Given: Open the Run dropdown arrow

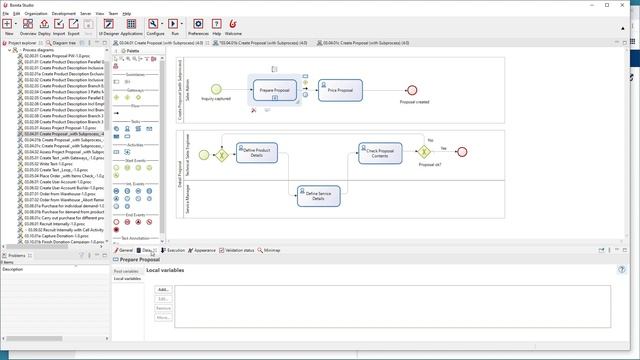Looking at the screenshot, I should tap(182, 24).
